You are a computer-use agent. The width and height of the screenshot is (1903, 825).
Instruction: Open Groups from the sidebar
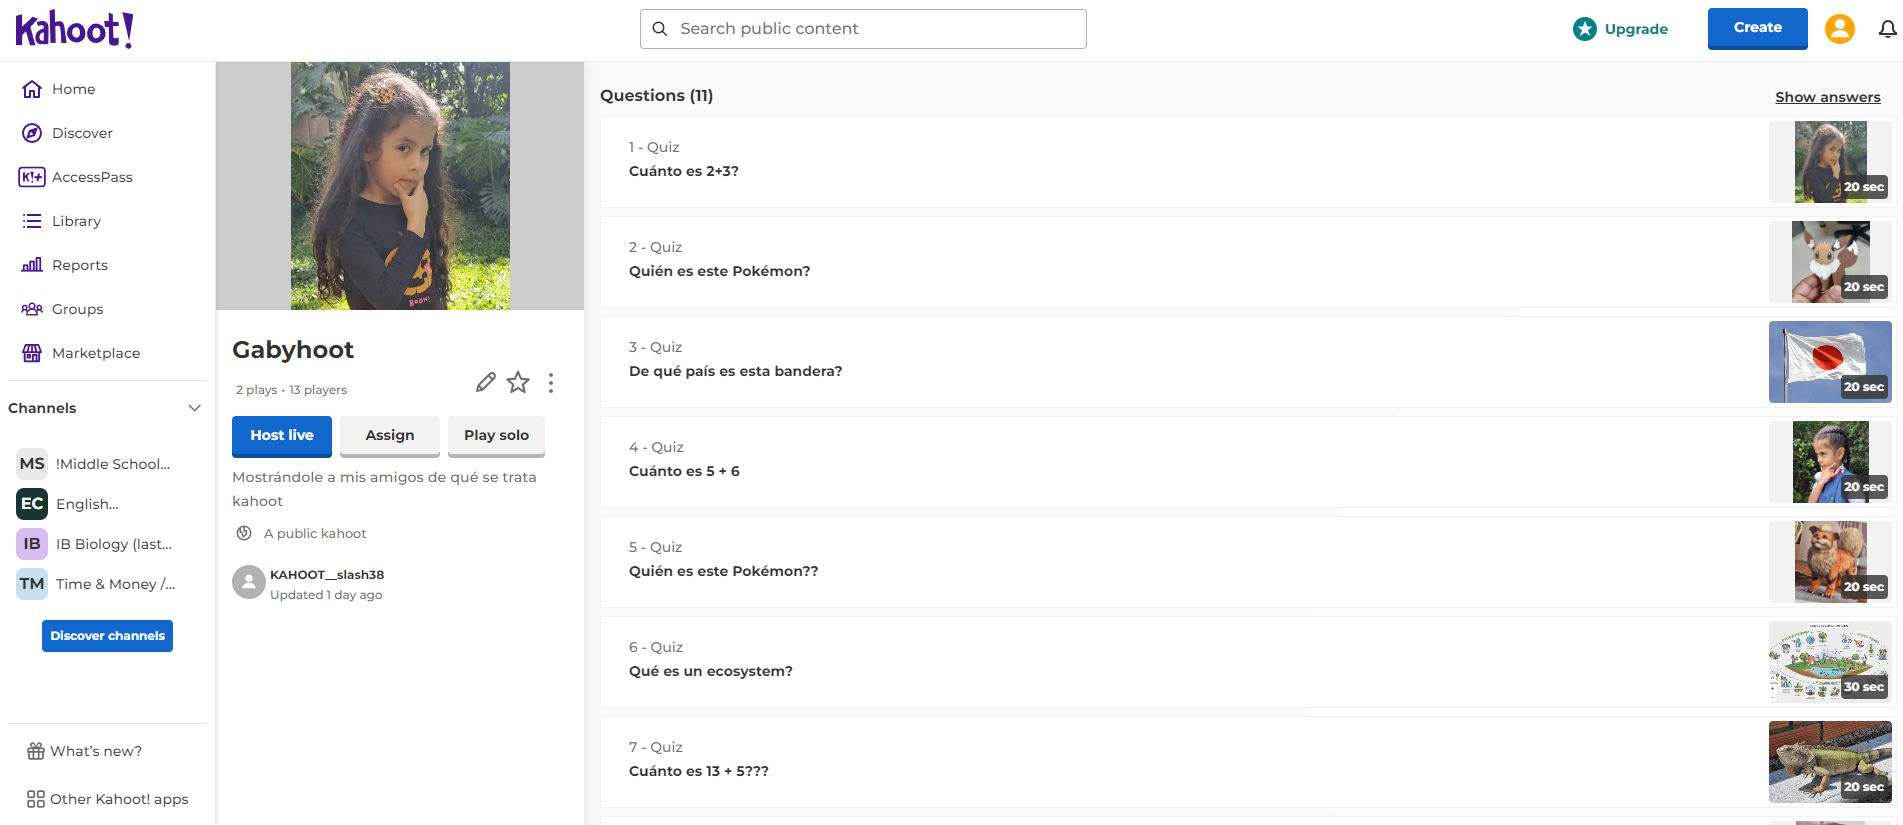click(x=77, y=309)
